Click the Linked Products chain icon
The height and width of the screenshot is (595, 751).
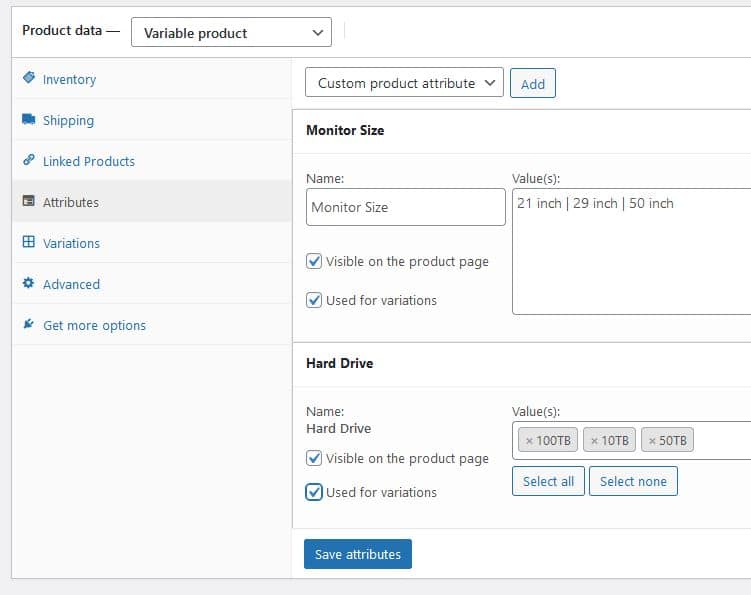click(28, 161)
